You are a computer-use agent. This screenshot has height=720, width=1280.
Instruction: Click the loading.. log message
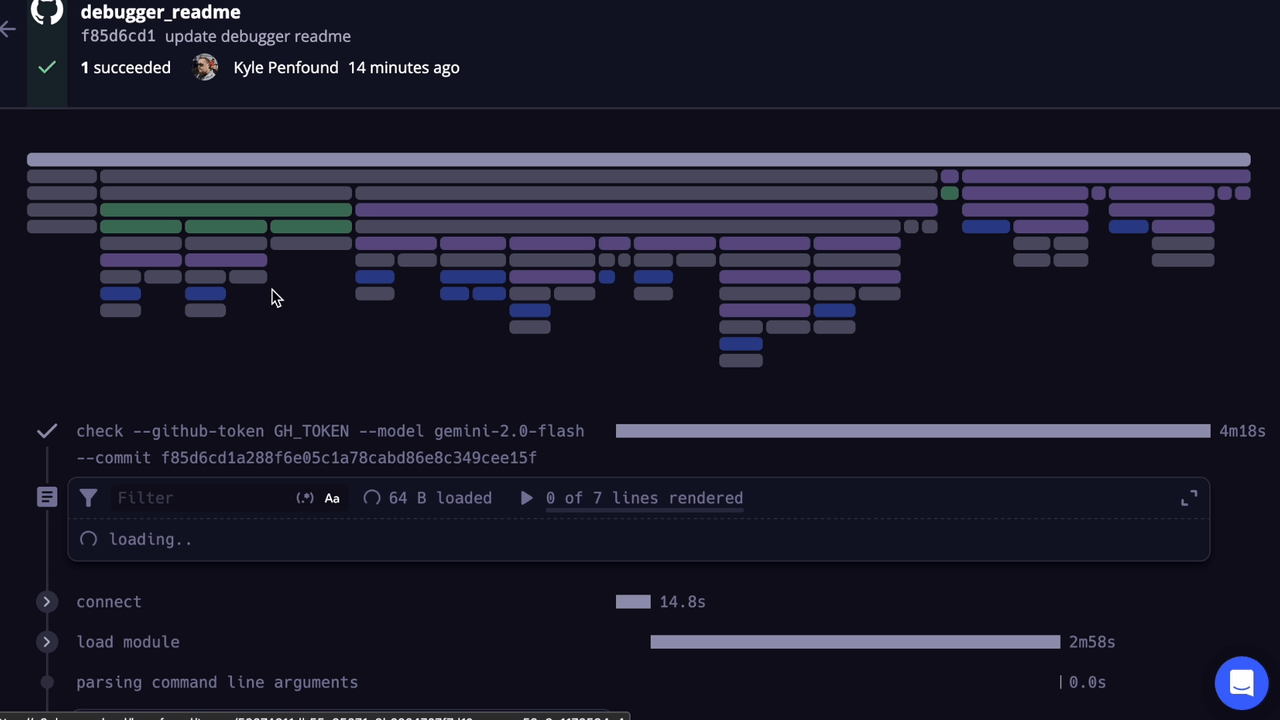pyautogui.click(x=150, y=539)
